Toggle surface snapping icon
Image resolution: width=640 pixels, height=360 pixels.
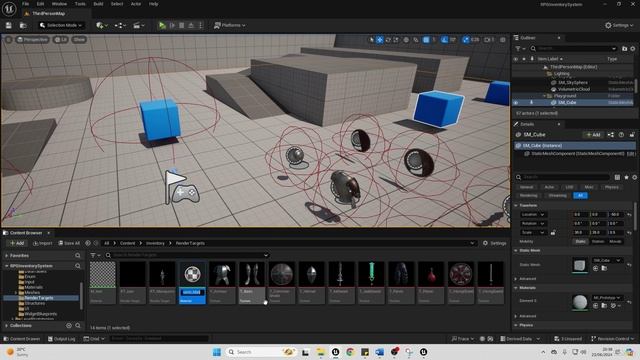(x=416, y=40)
